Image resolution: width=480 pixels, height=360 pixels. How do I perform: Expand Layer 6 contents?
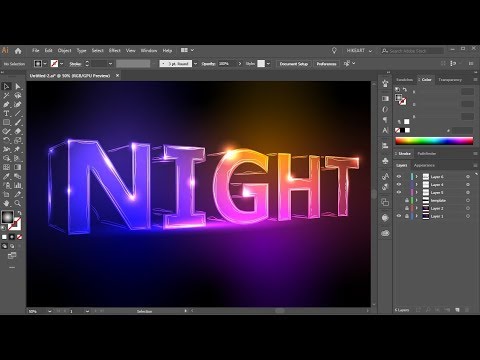[x=417, y=176]
